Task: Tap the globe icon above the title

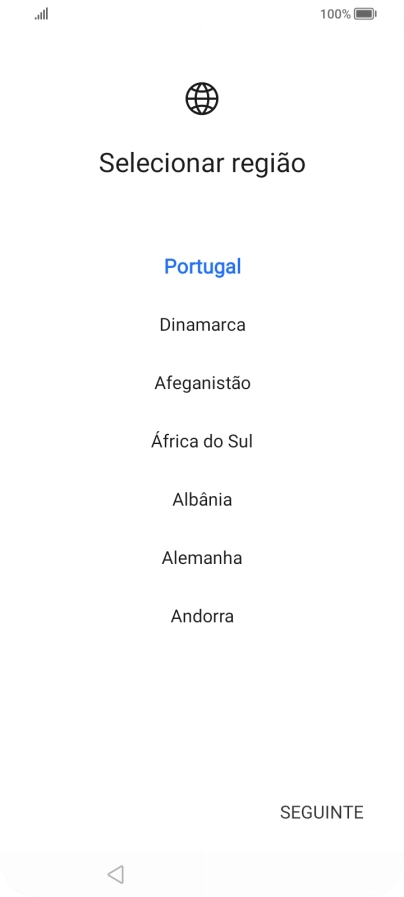Action: click(x=202, y=98)
